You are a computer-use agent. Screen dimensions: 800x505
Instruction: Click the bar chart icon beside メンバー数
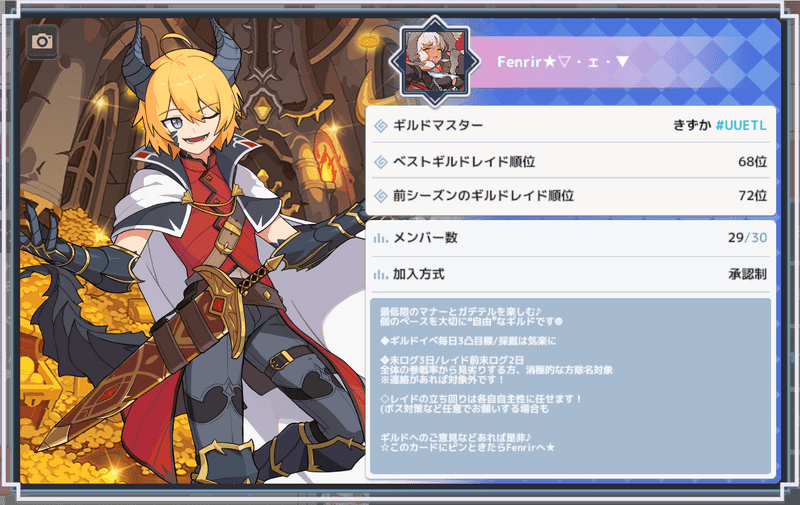381,238
